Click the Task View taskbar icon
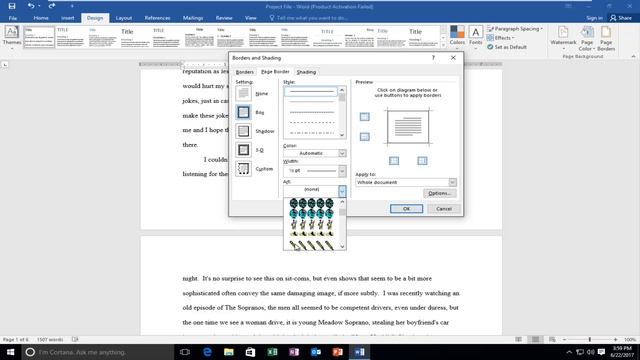Viewport: 640px width, 360px height. [185, 352]
